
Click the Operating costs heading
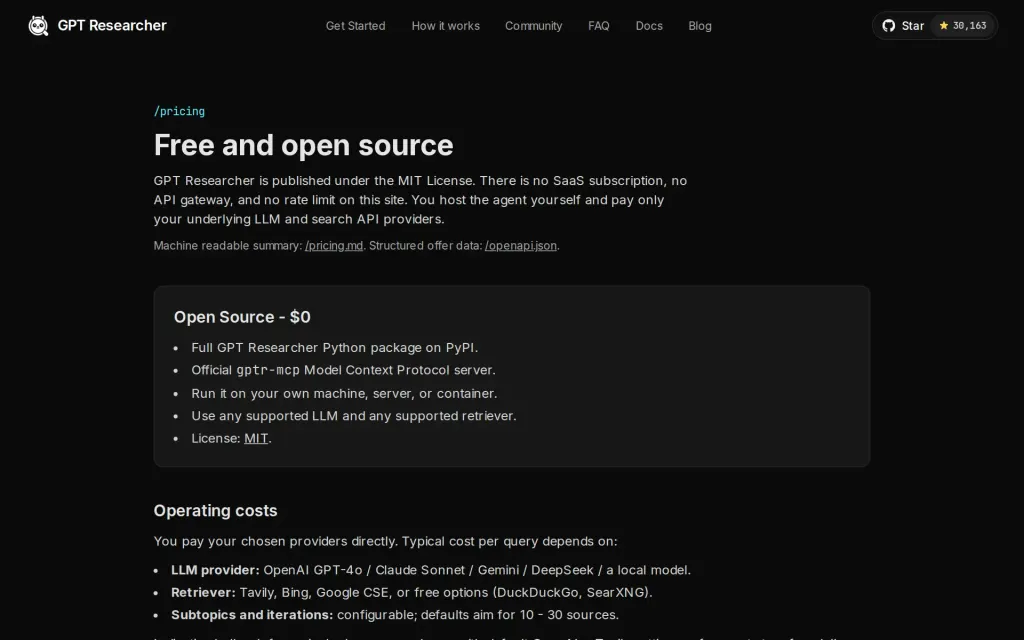(216, 511)
